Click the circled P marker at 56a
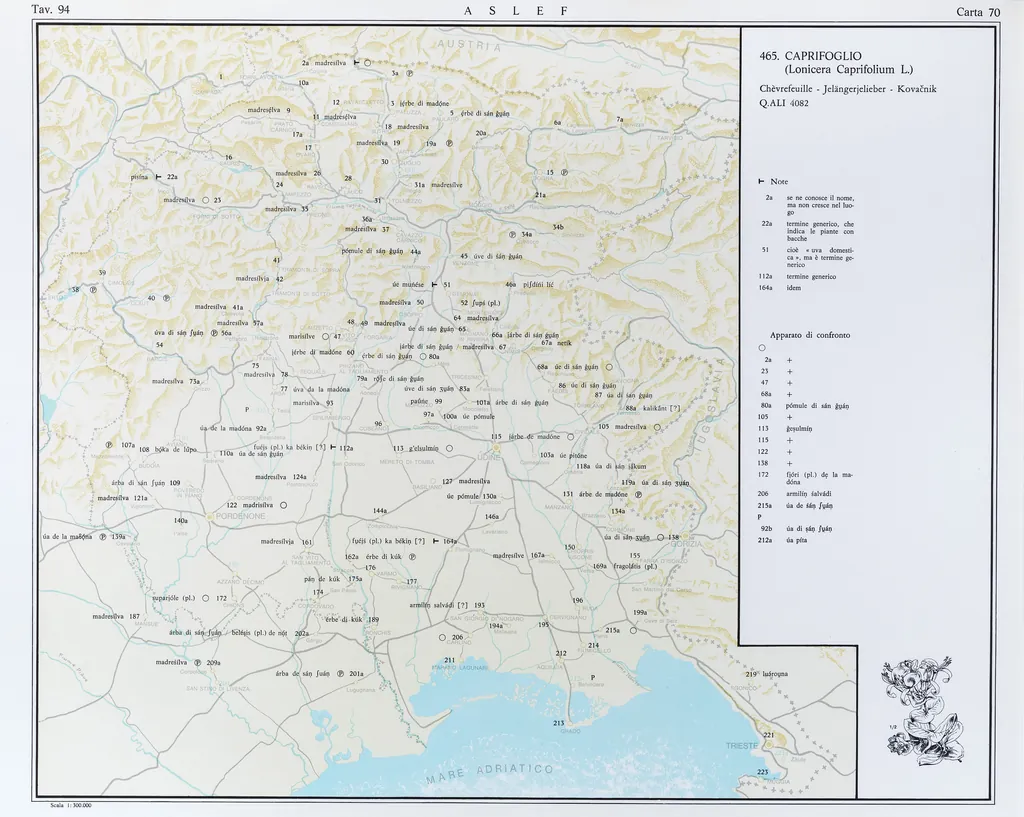1024x817 pixels. pos(214,333)
